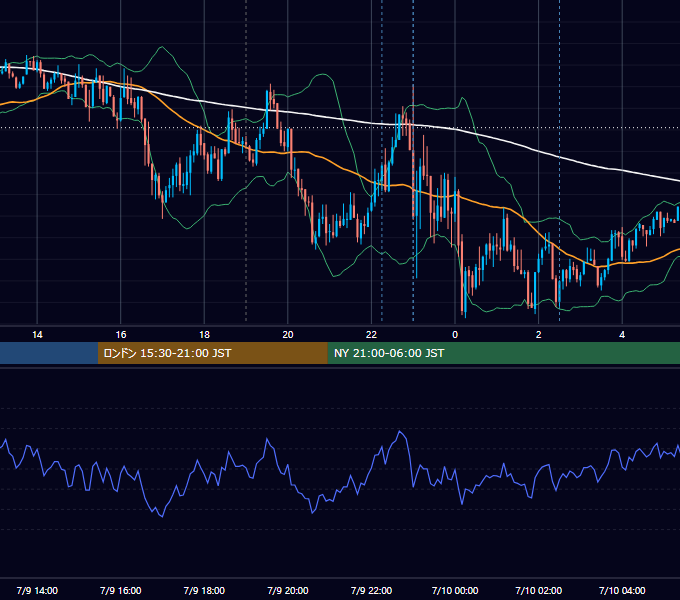Click hour label 16 on price chart axis
680x600 pixels.
pyautogui.click(x=121, y=335)
